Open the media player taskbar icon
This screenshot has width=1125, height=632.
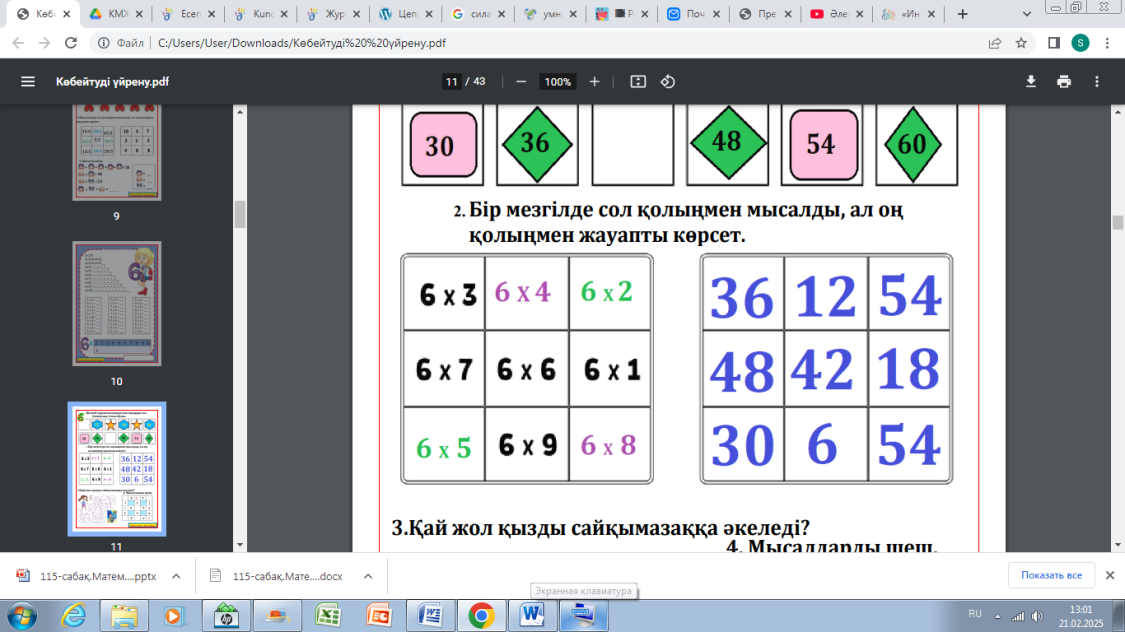(173, 616)
